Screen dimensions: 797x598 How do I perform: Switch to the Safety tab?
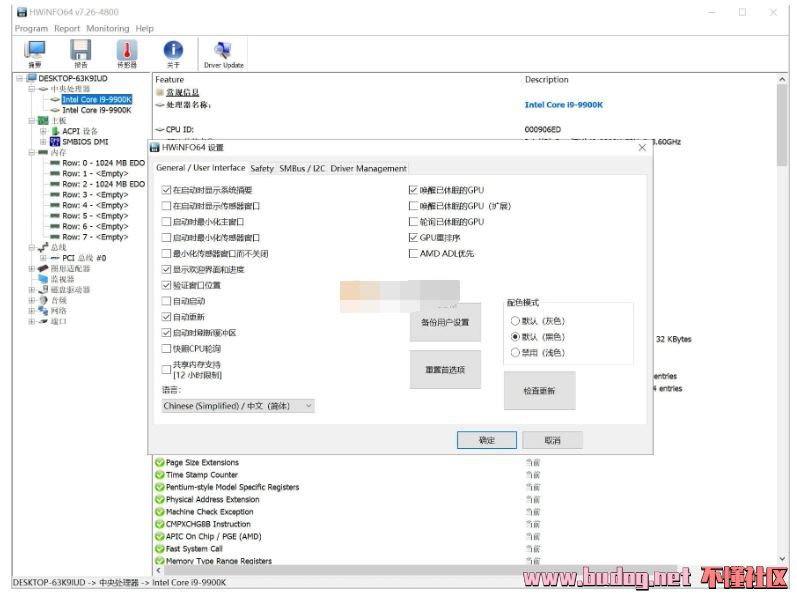(262, 168)
